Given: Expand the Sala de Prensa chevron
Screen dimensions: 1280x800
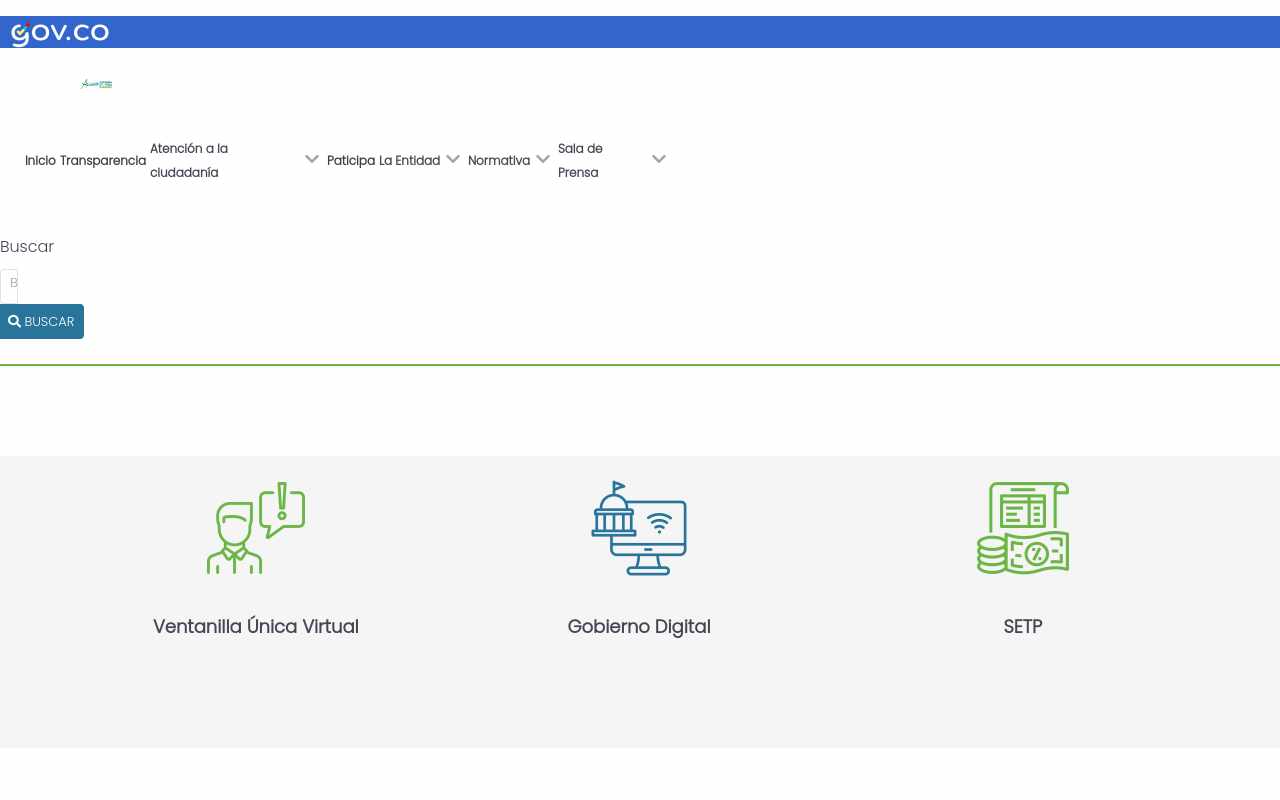Looking at the screenshot, I should pyautogui.click(x=659, y=159).
